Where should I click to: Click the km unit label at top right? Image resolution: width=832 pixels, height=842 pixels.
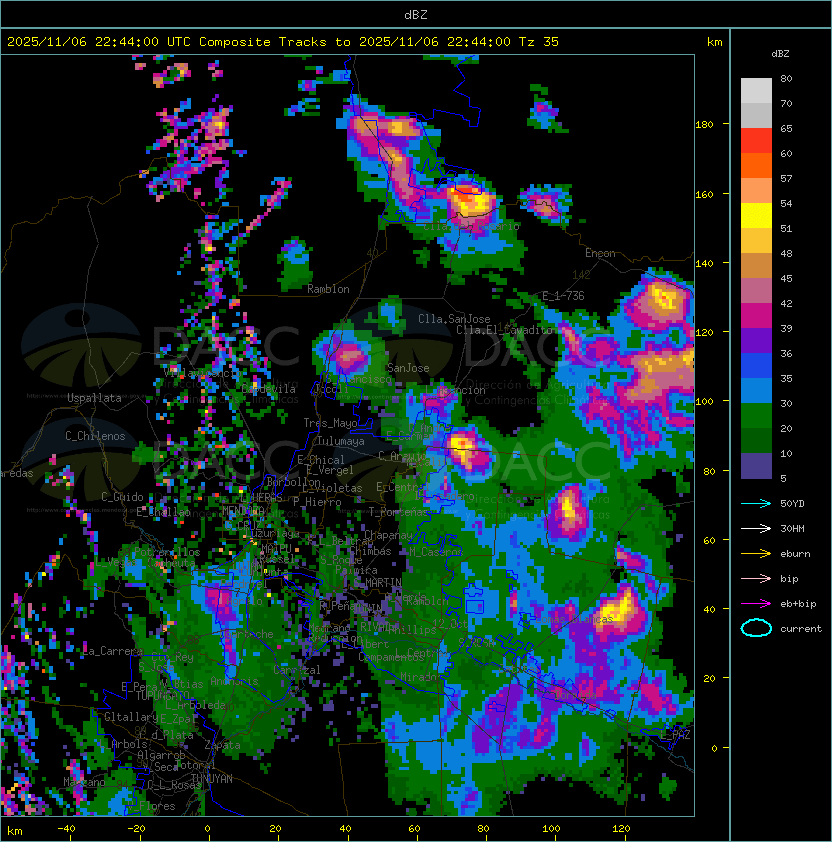click(x=714, y=42)
